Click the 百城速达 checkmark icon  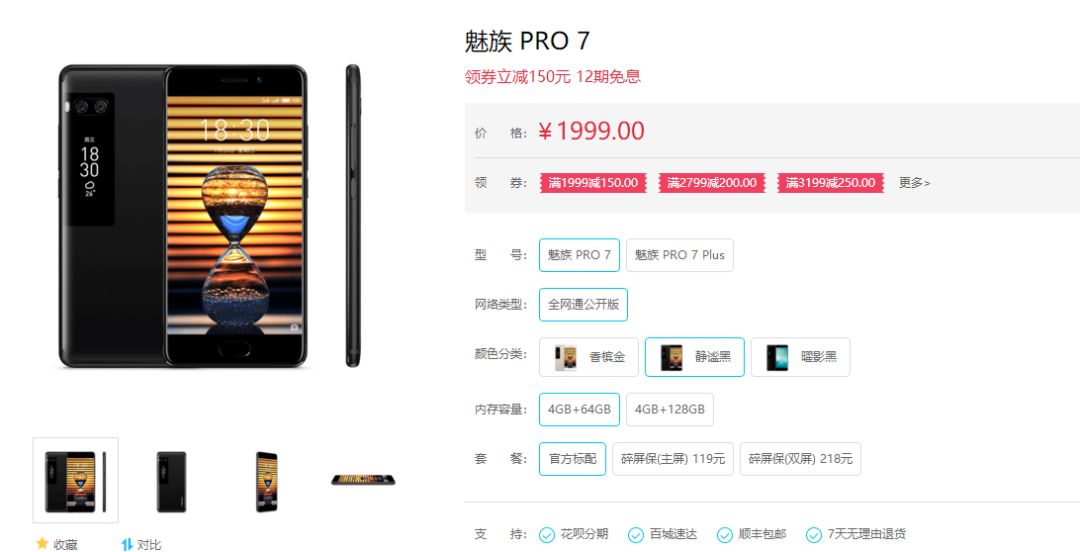tap(636, 535)
